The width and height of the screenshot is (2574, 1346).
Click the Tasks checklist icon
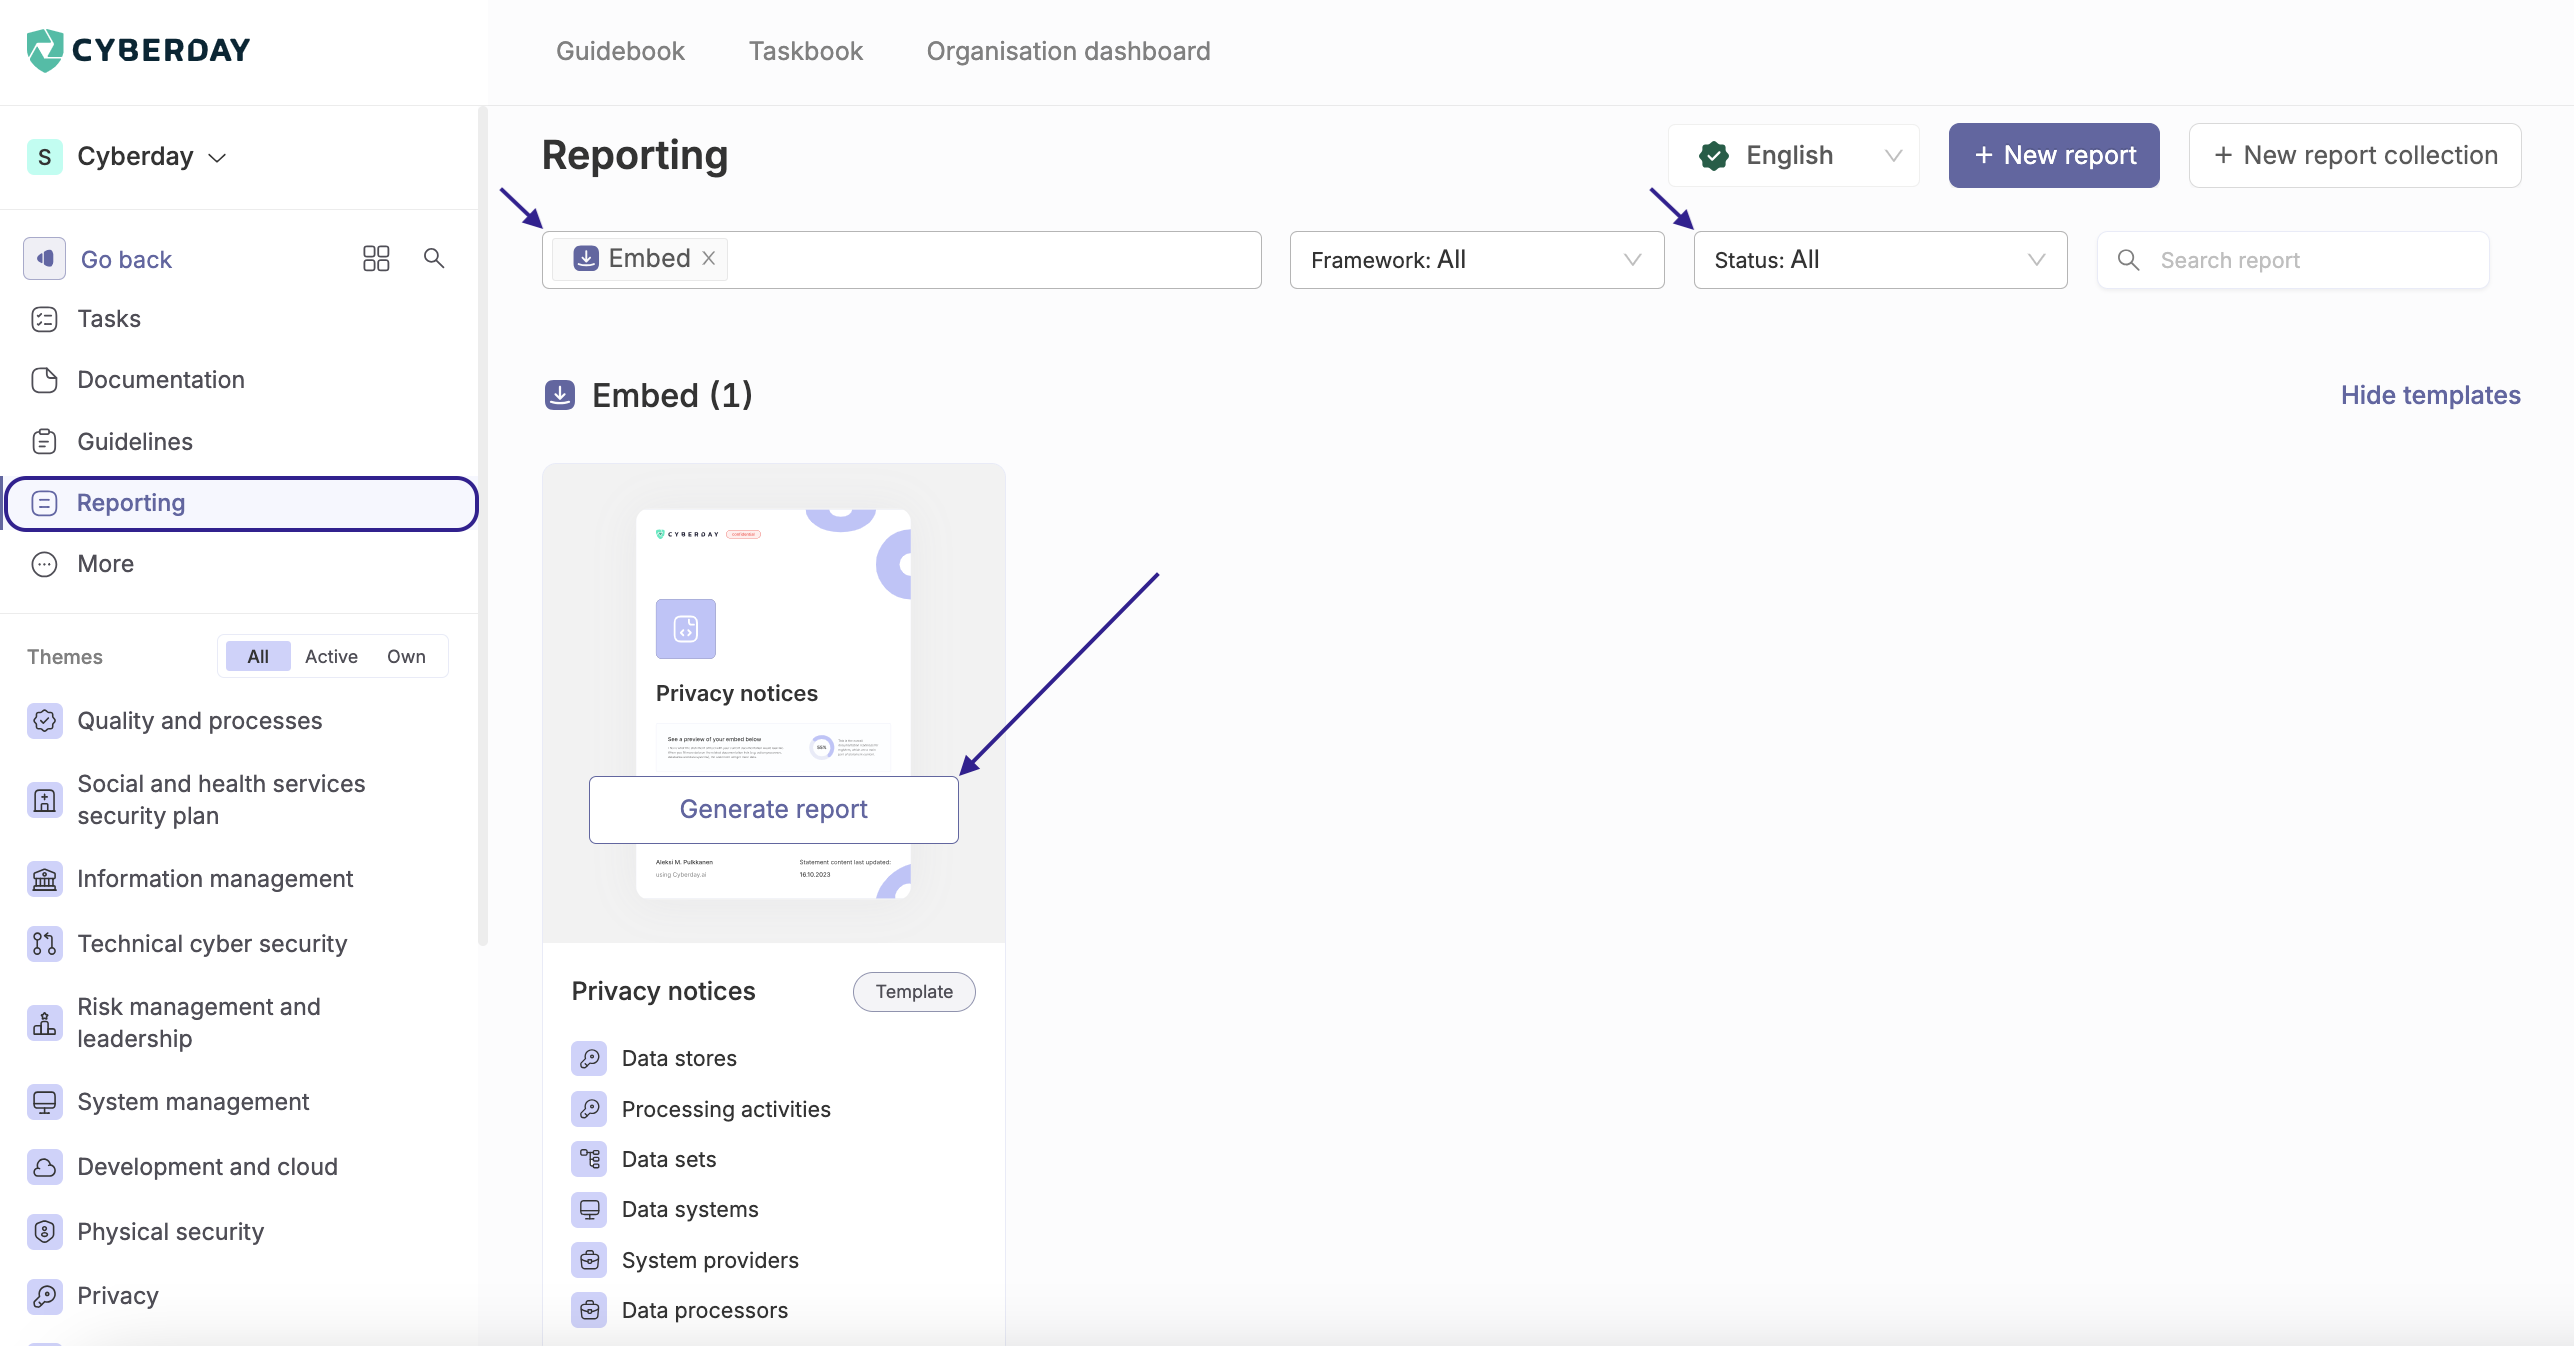click(x=45, y=319)
